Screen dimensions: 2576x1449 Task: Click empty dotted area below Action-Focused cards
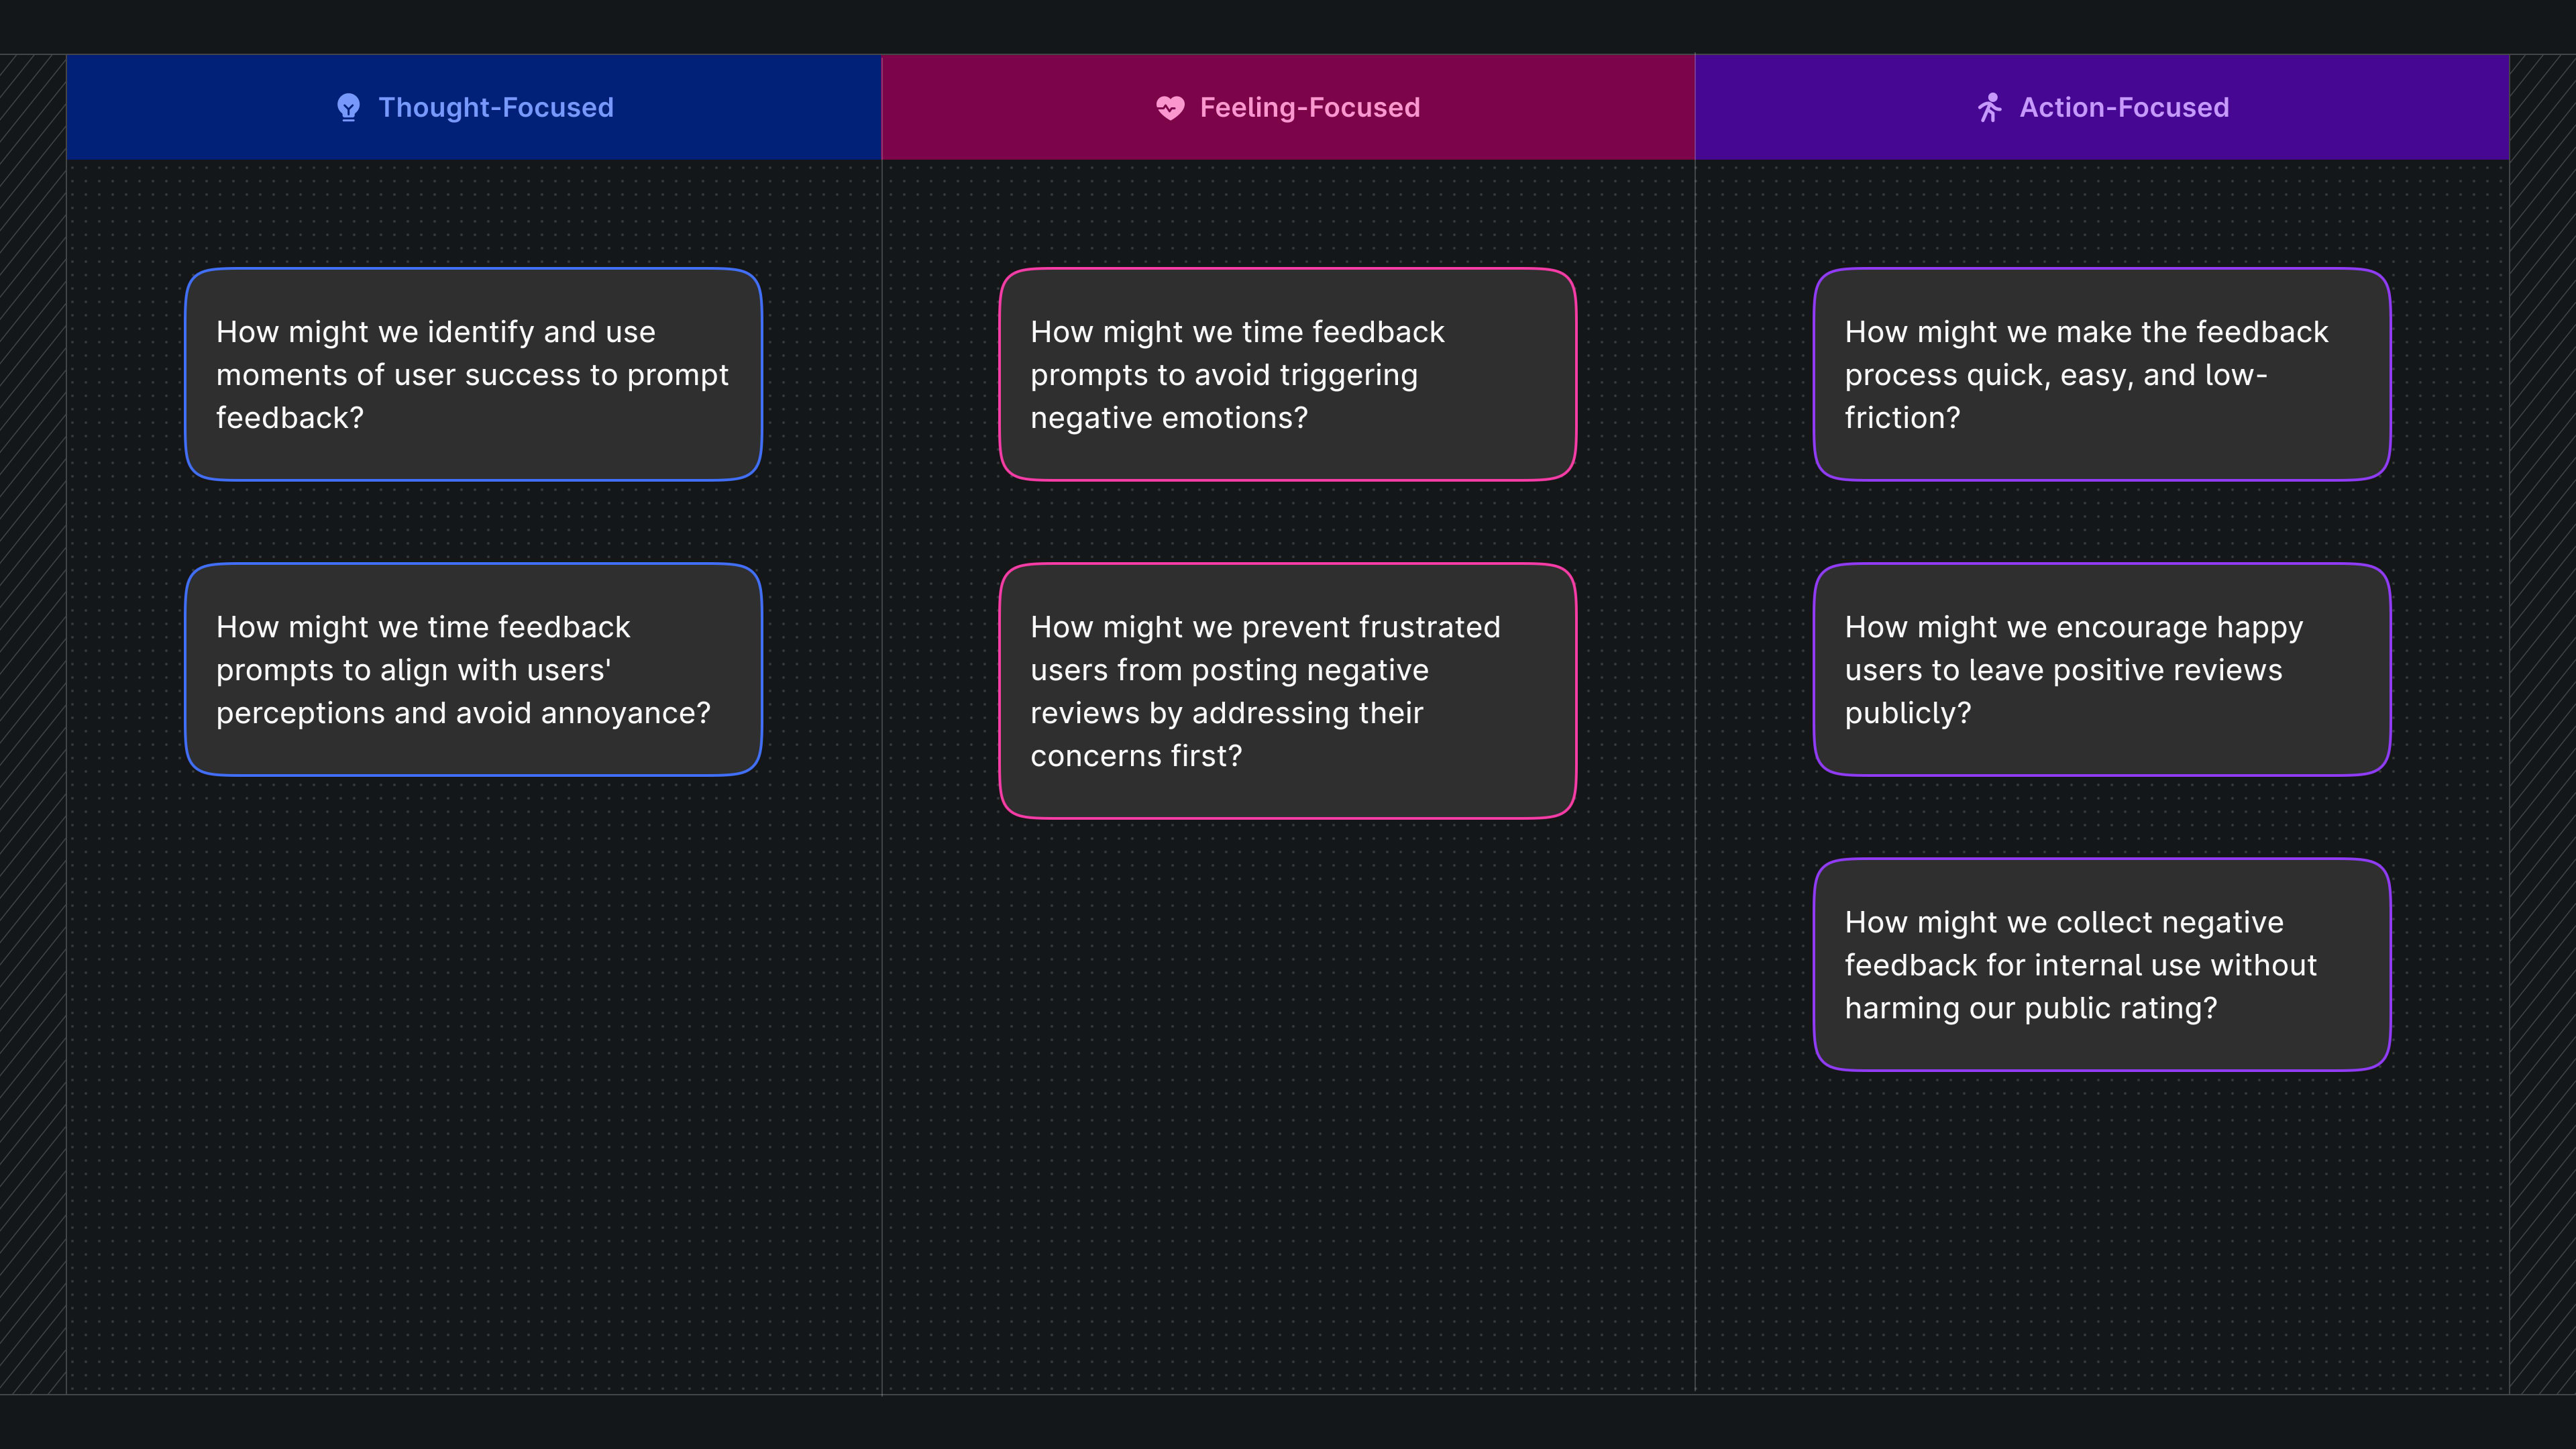2101,1230
